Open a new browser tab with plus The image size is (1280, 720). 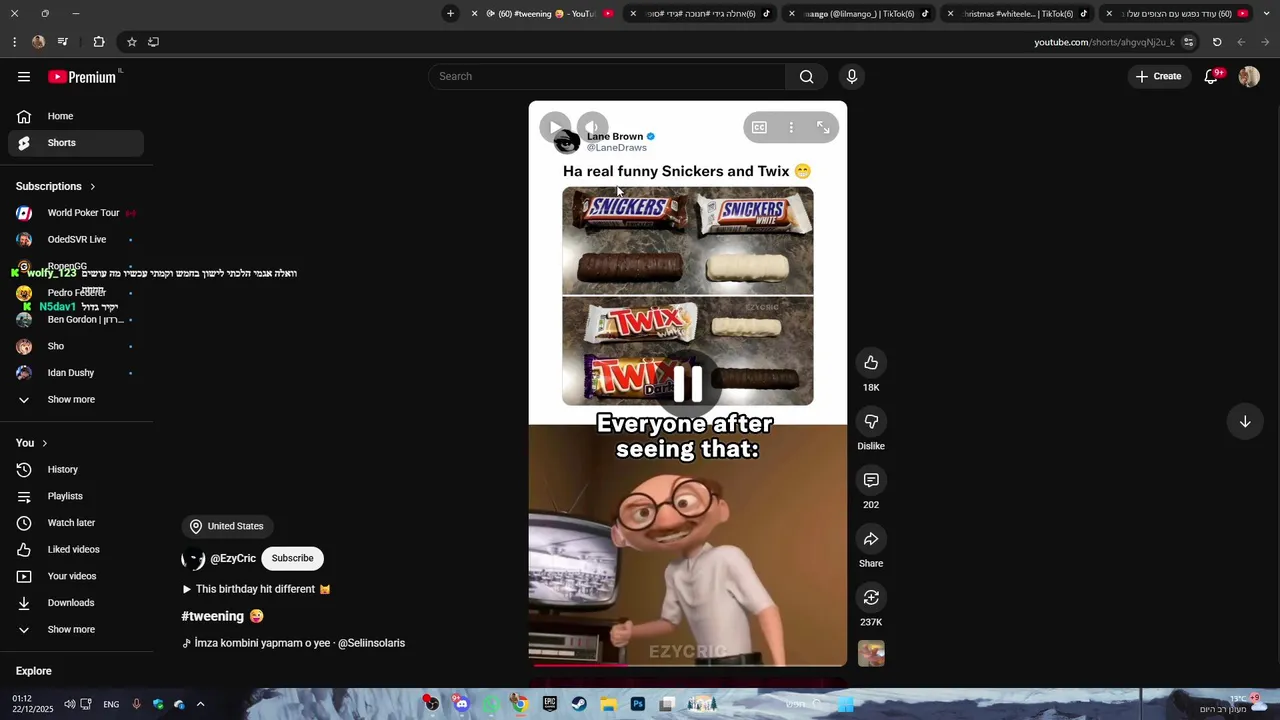(x=450, y=14)
